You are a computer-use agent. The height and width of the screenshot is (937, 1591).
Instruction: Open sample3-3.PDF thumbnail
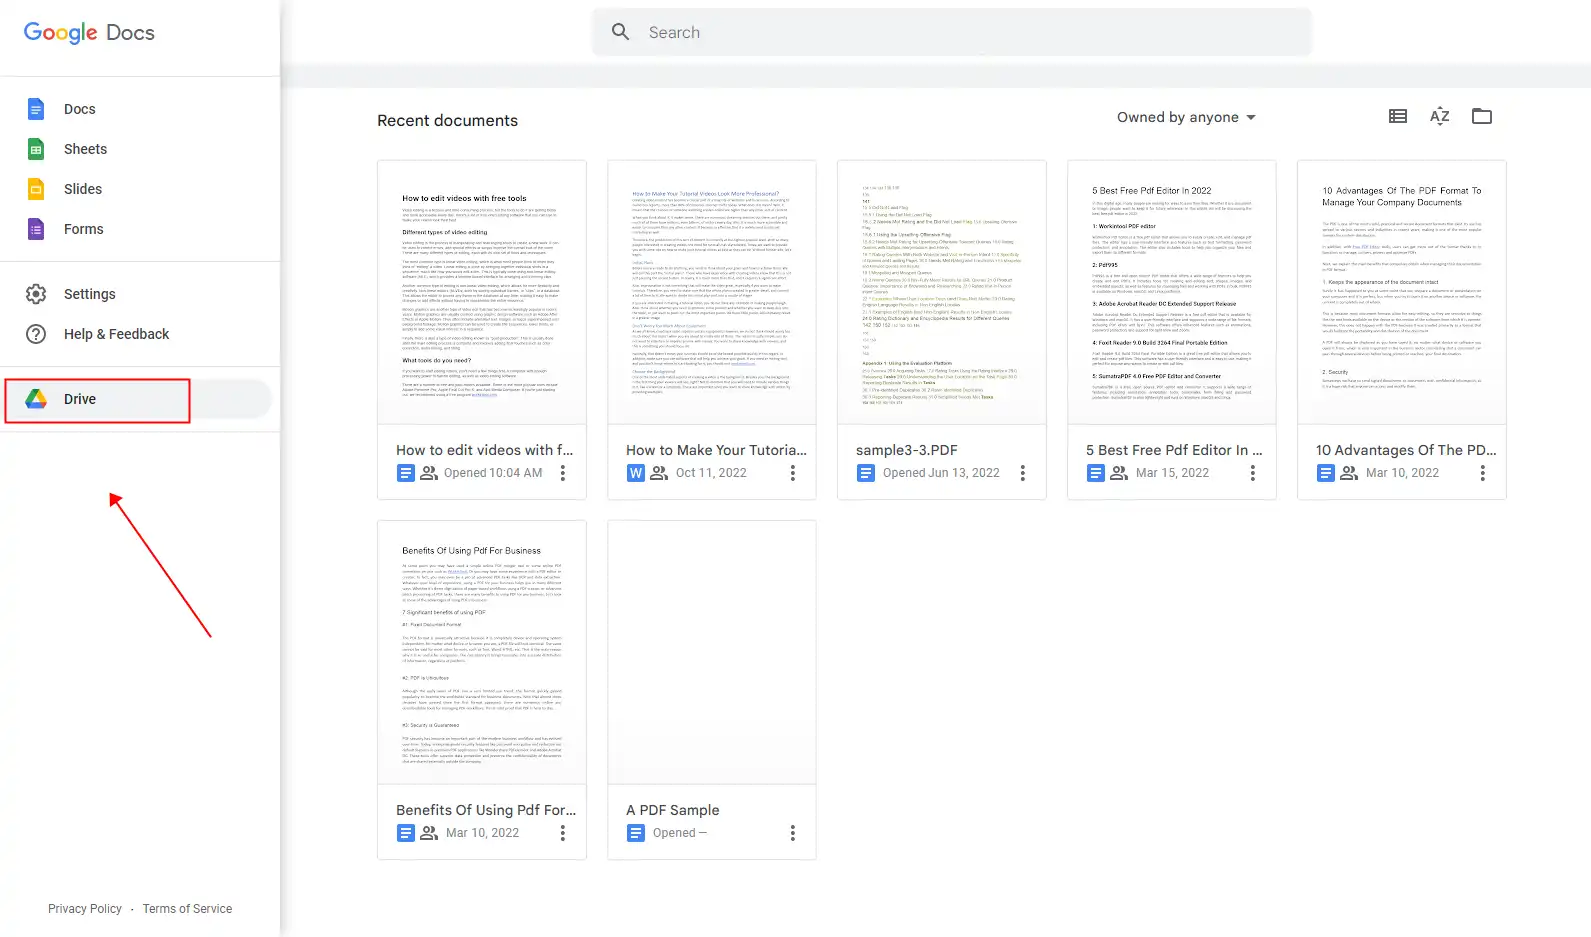click(942, 293)
